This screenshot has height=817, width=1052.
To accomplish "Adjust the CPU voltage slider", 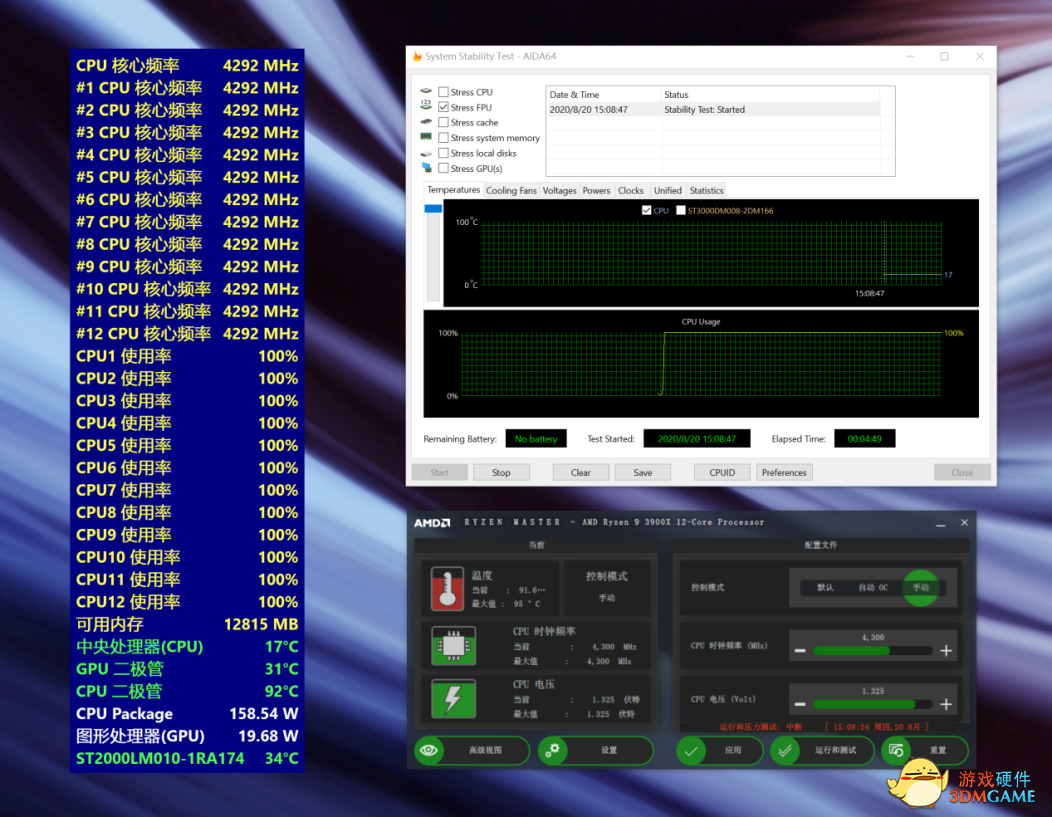I will (x=873, y=704).
